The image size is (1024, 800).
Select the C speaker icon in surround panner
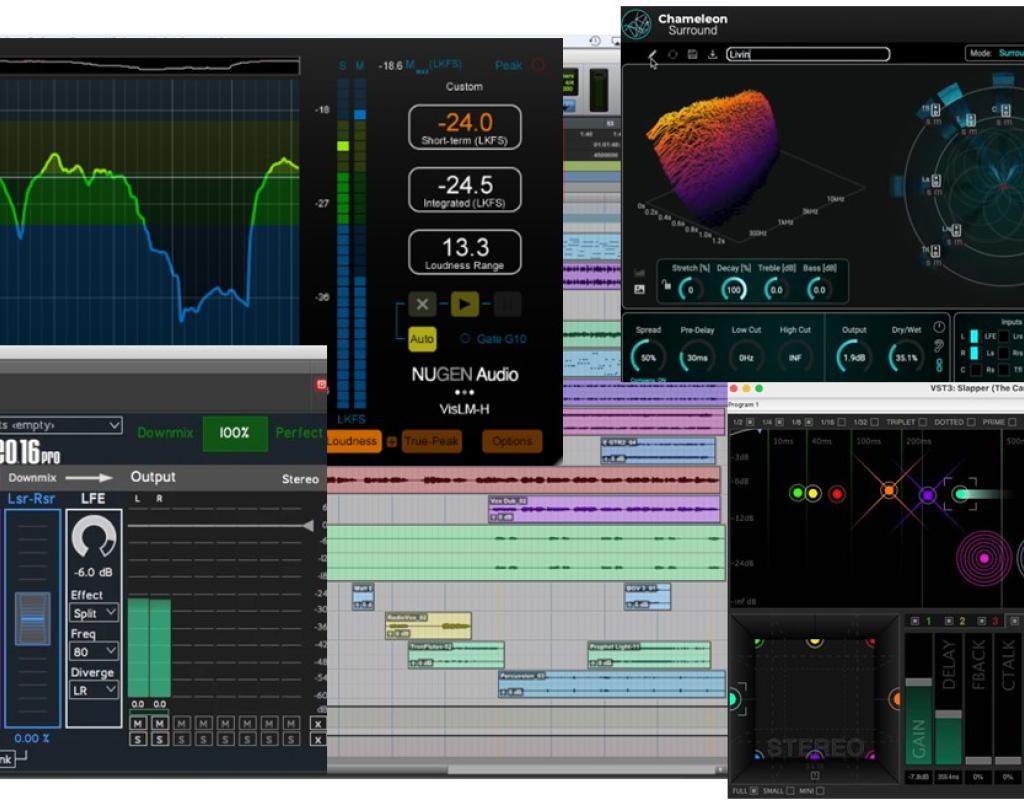(1005, 111)
